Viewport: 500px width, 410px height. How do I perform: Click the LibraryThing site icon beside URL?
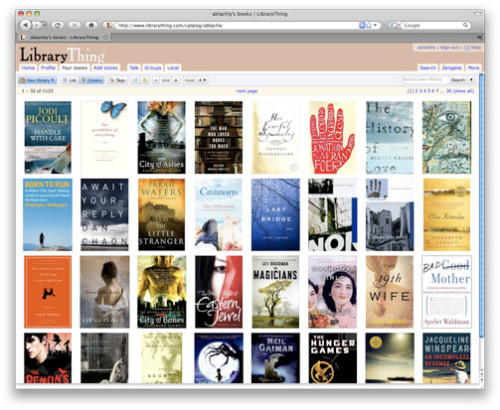point(109,25)
